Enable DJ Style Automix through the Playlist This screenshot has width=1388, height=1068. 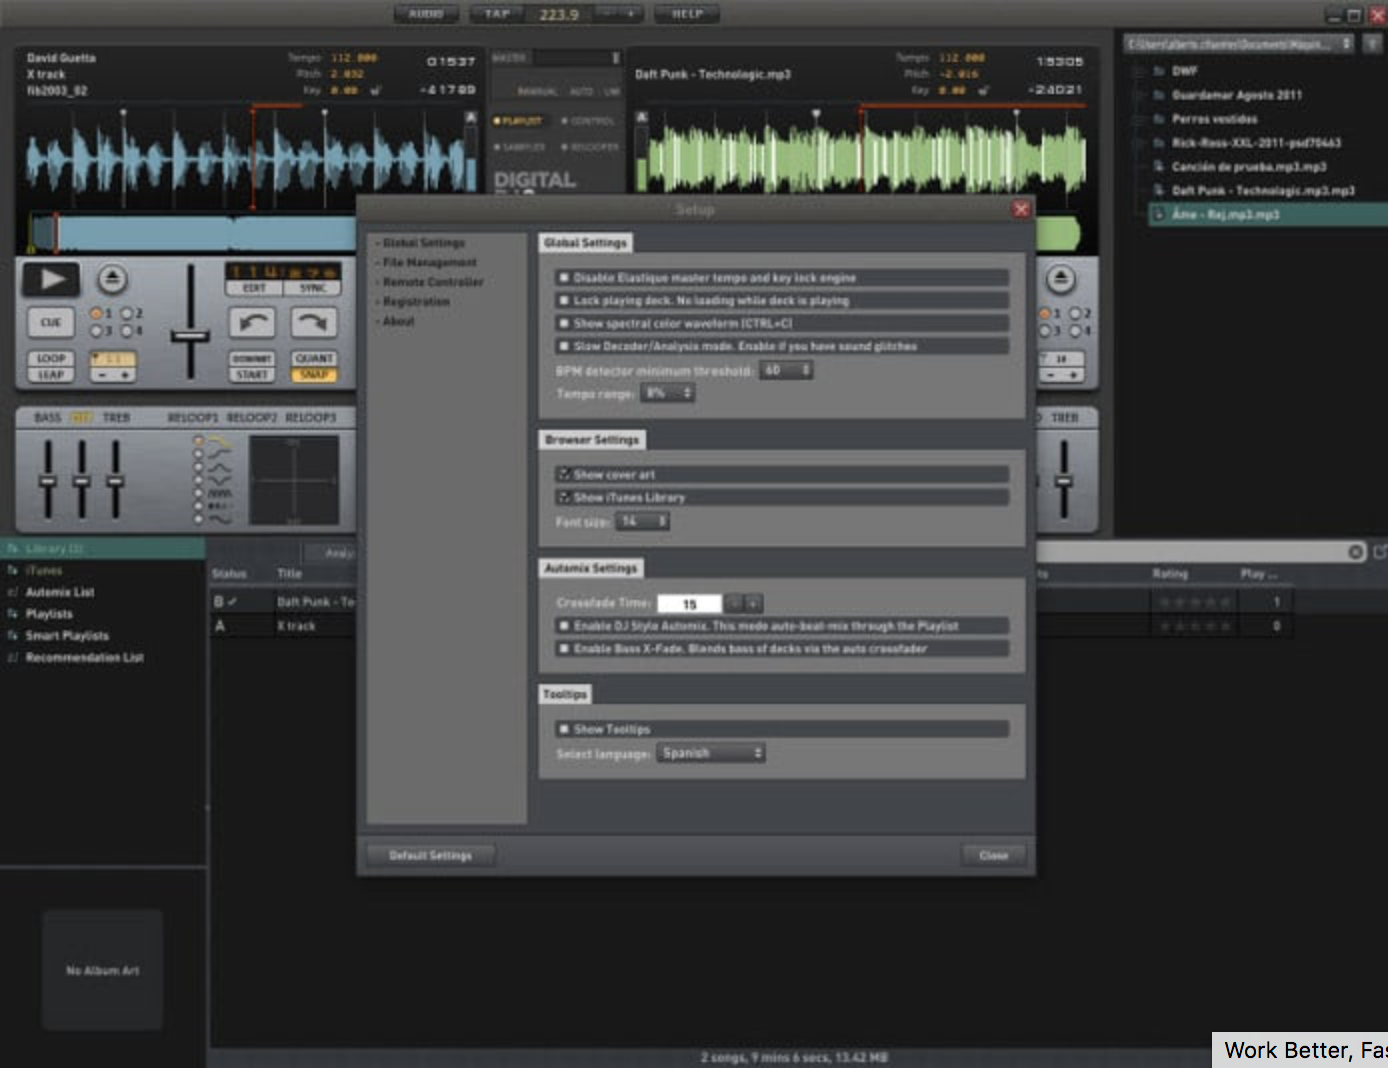point(564,626)
